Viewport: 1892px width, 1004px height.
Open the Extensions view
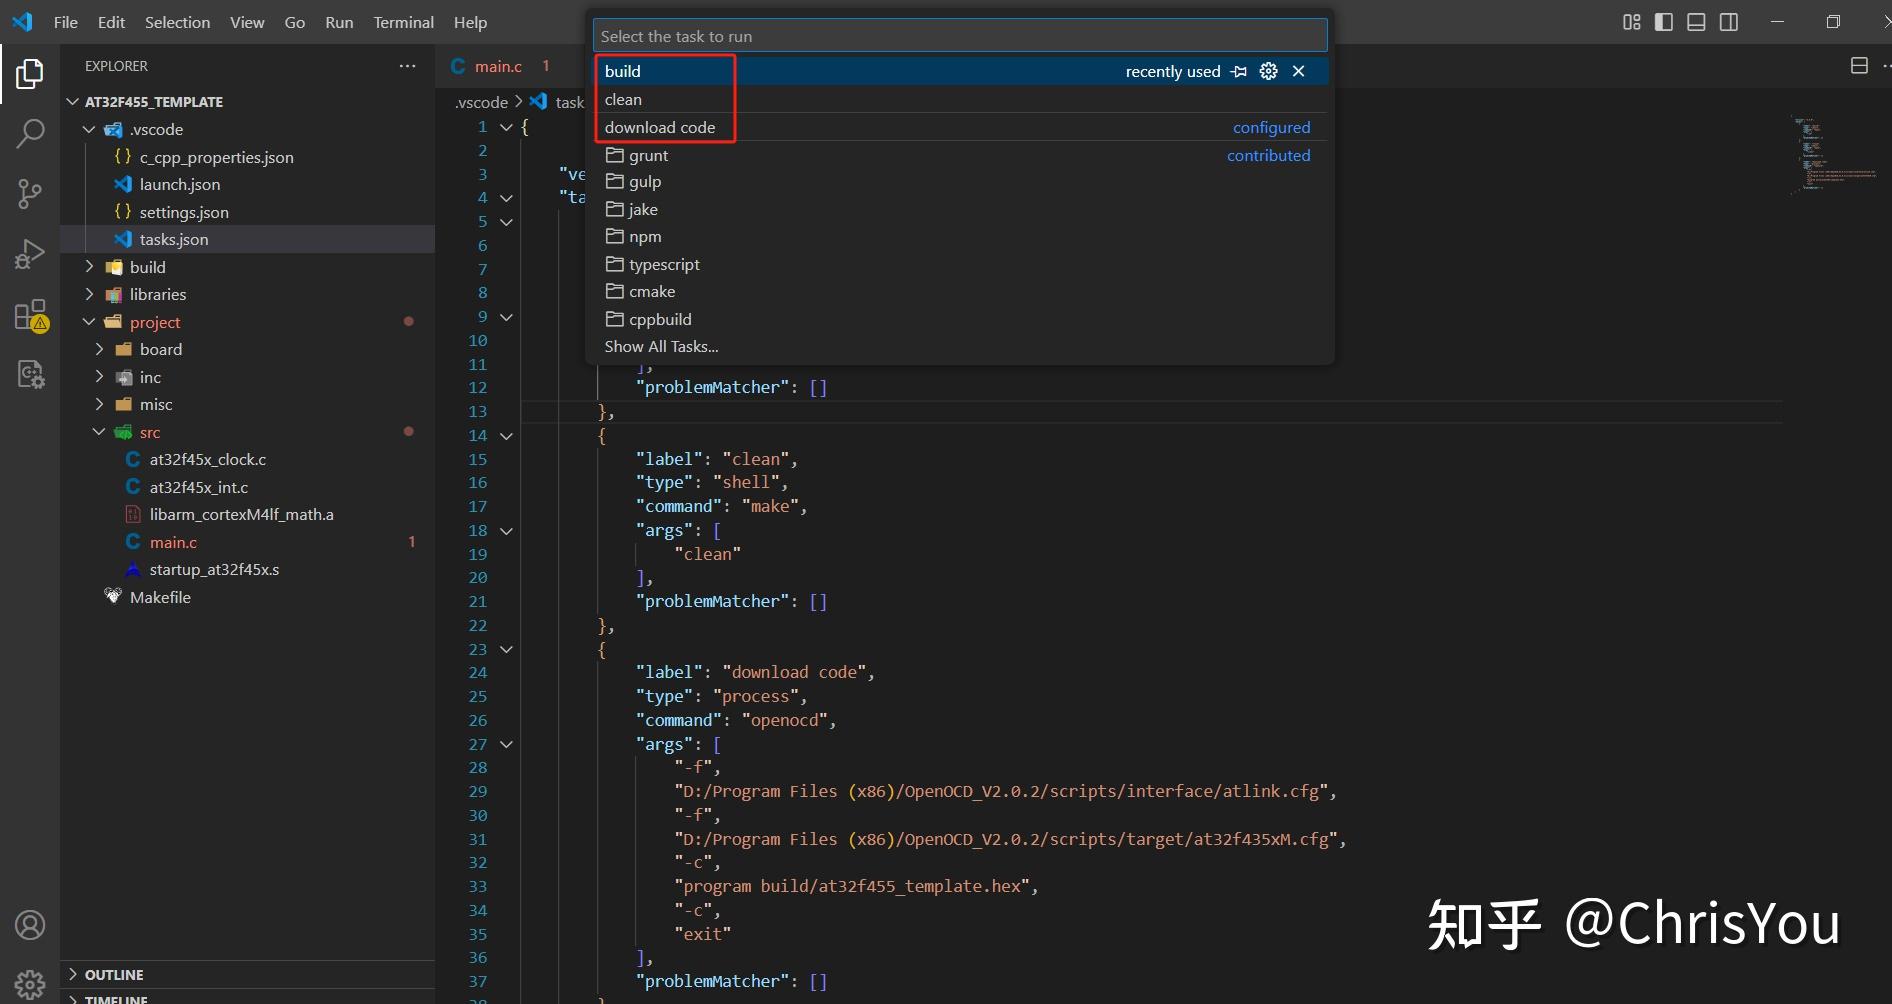pyautogui.click(x=30, y=315)
